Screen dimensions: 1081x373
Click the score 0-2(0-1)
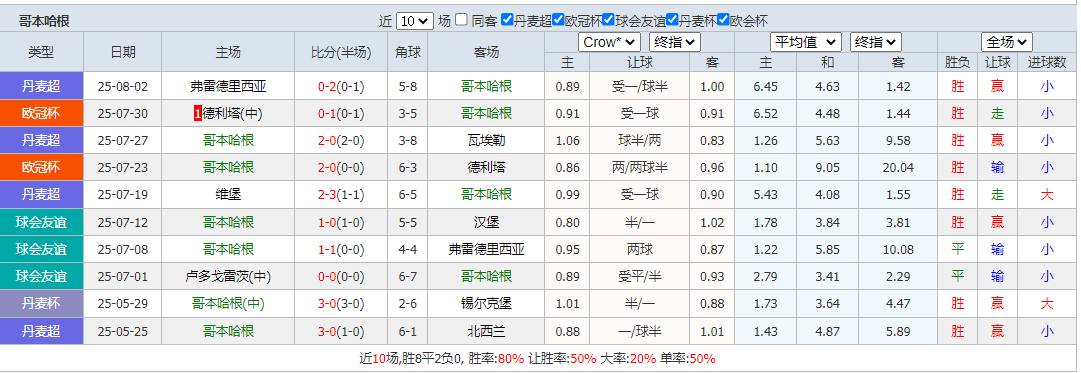(341, 86)
